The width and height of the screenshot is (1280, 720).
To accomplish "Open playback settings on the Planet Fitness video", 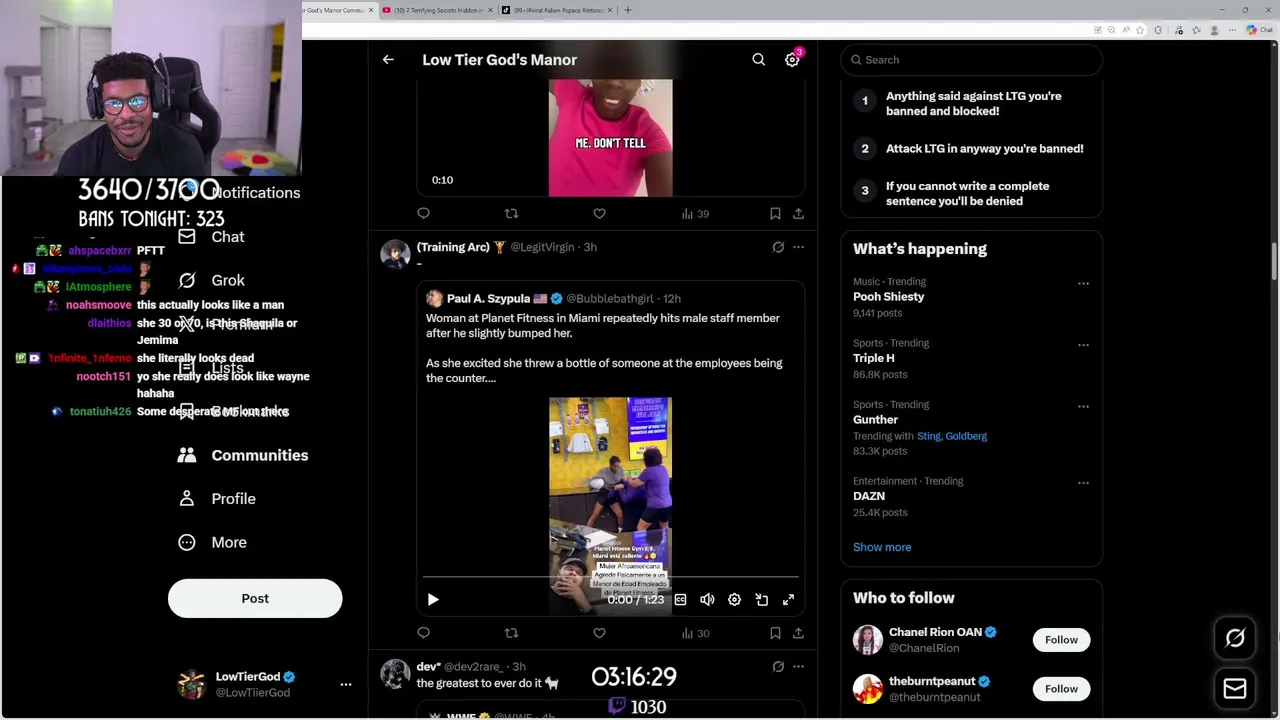I will tap(734, 600).
